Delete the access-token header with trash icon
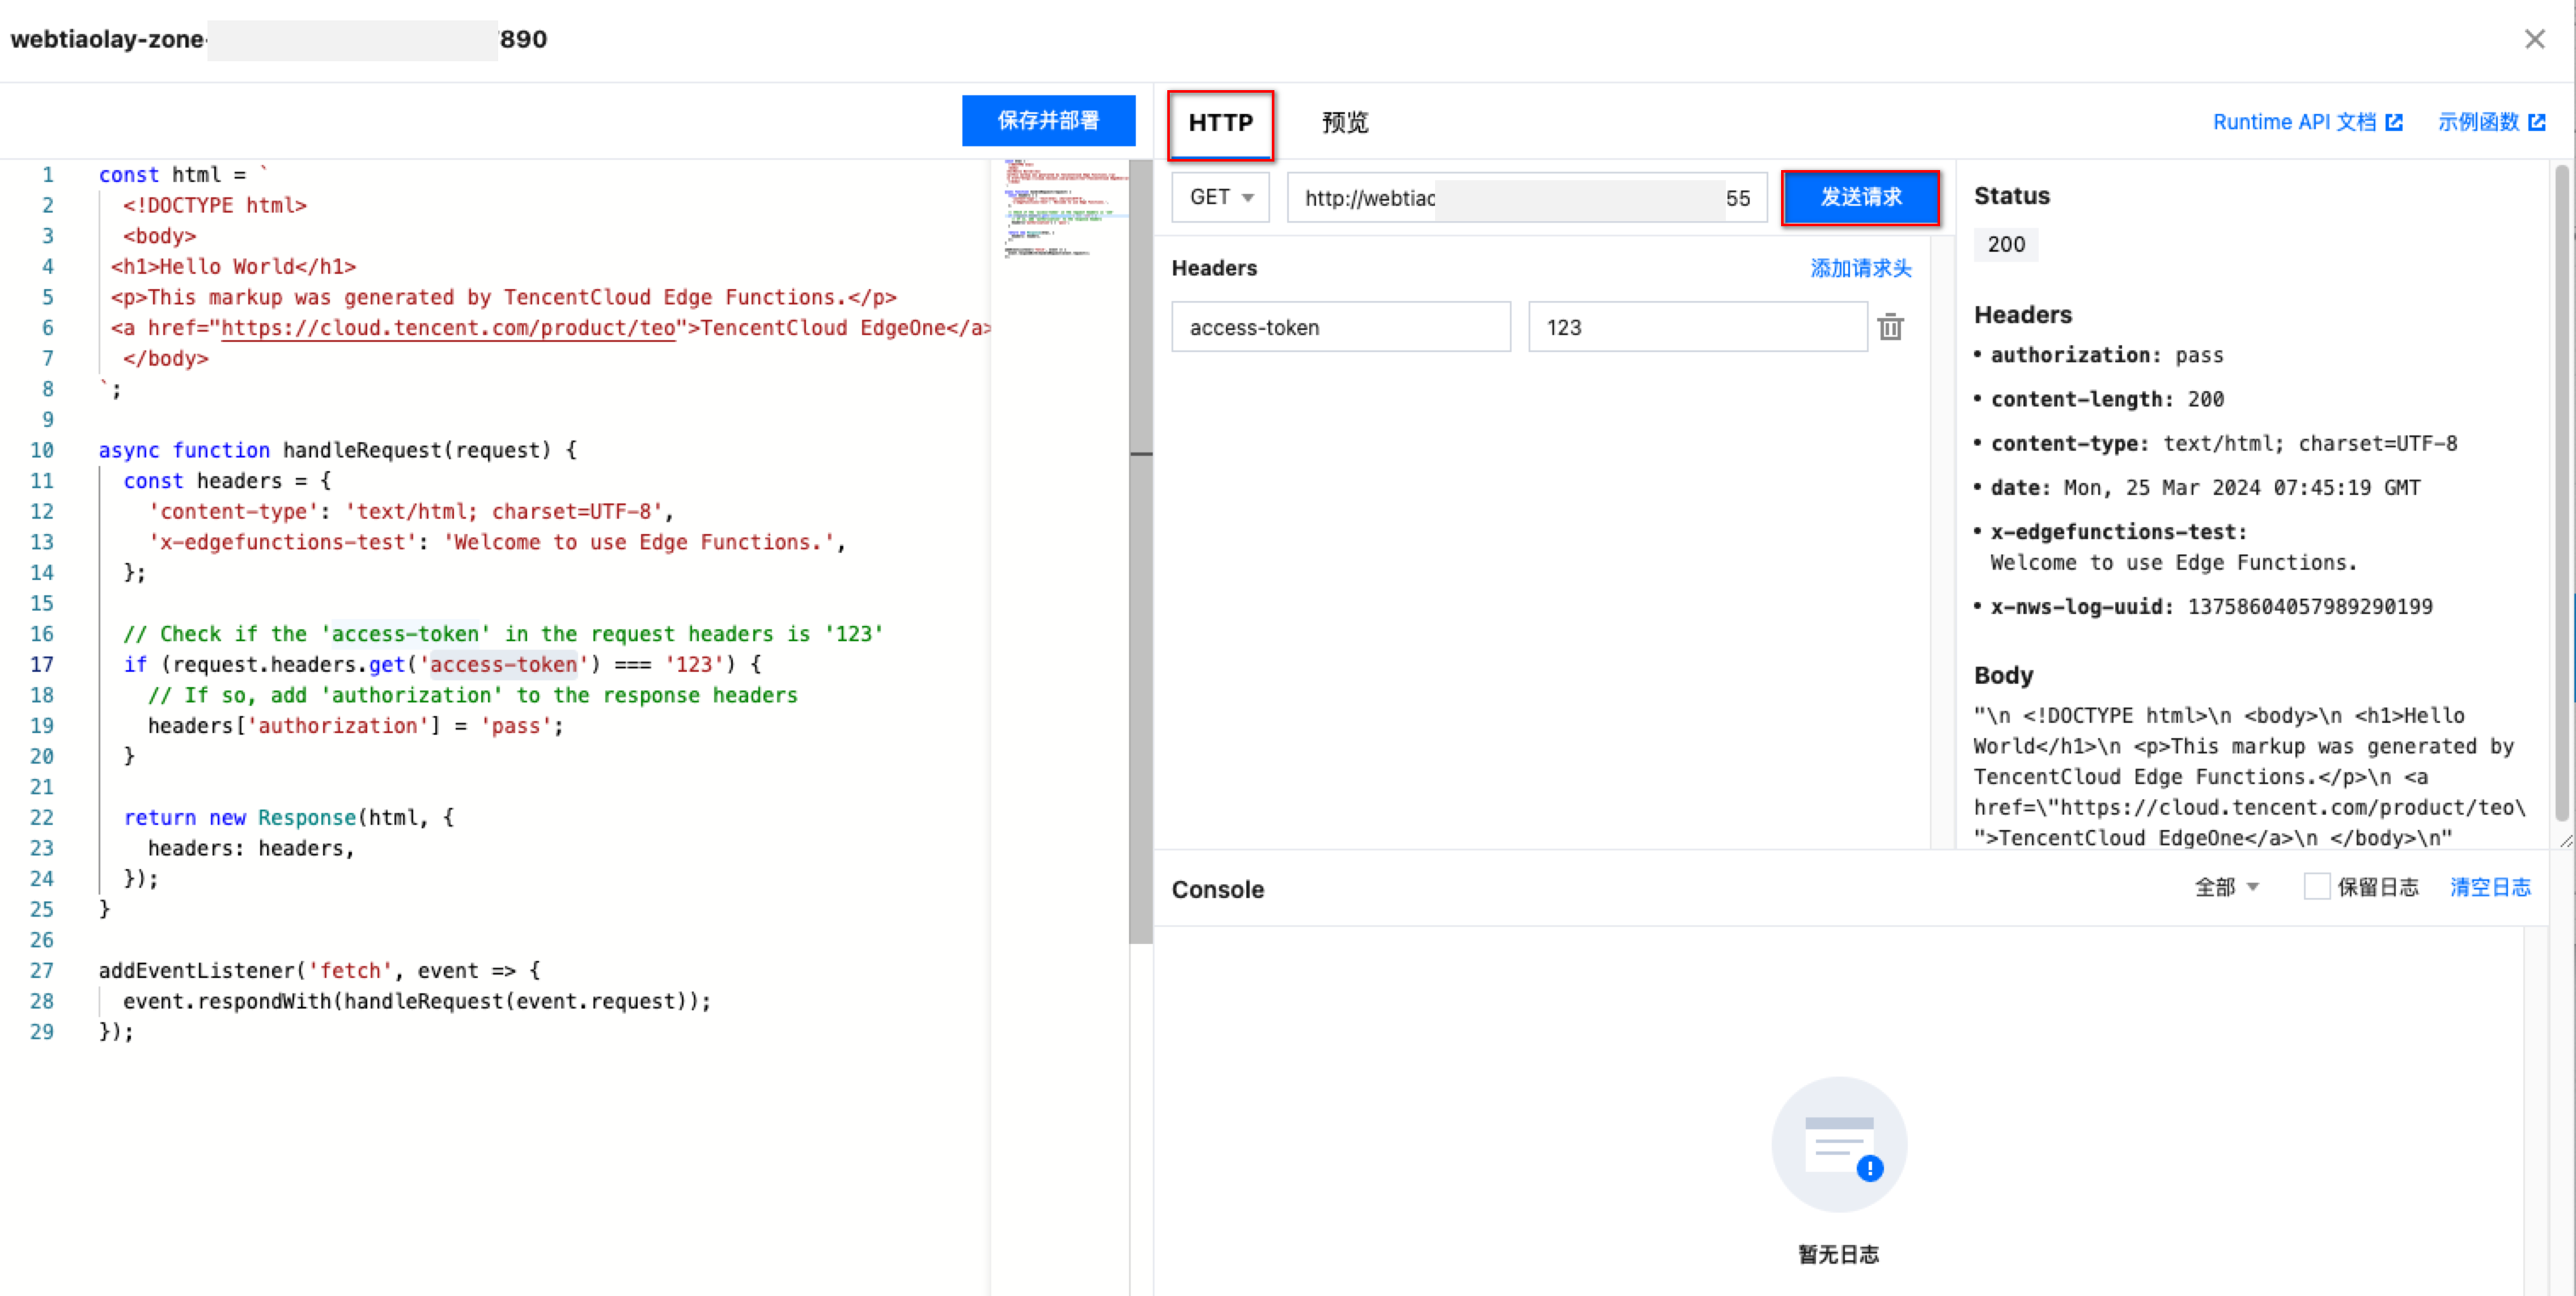Viewport: 2576px width, 1296px height. click(1890, 327)
